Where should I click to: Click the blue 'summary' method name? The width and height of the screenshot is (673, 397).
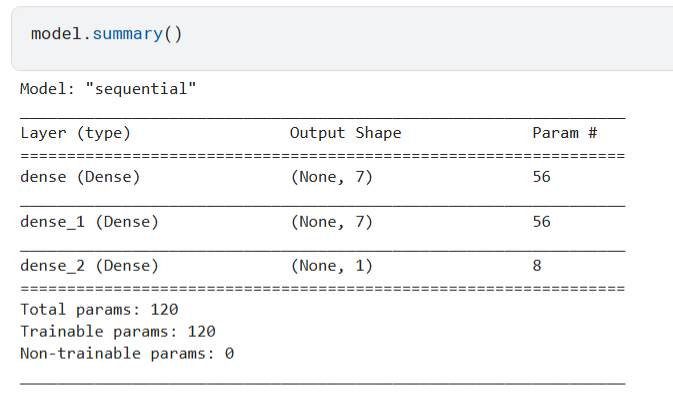point(128,34)
